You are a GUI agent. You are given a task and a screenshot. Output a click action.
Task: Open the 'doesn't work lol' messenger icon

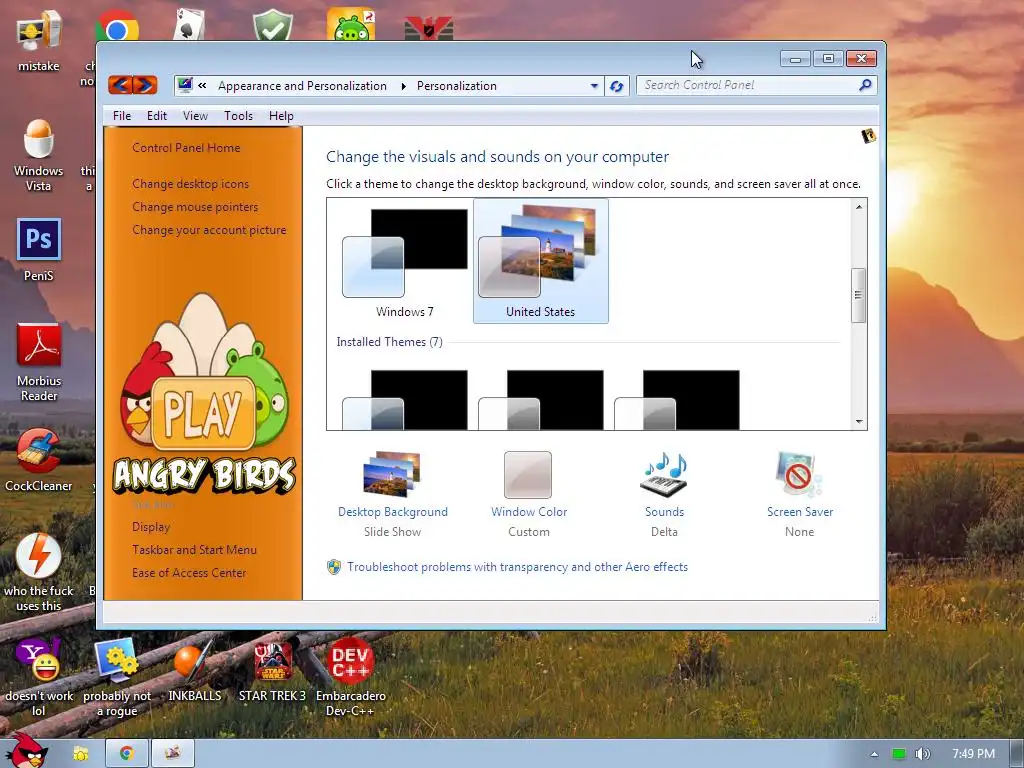(39, 677)
